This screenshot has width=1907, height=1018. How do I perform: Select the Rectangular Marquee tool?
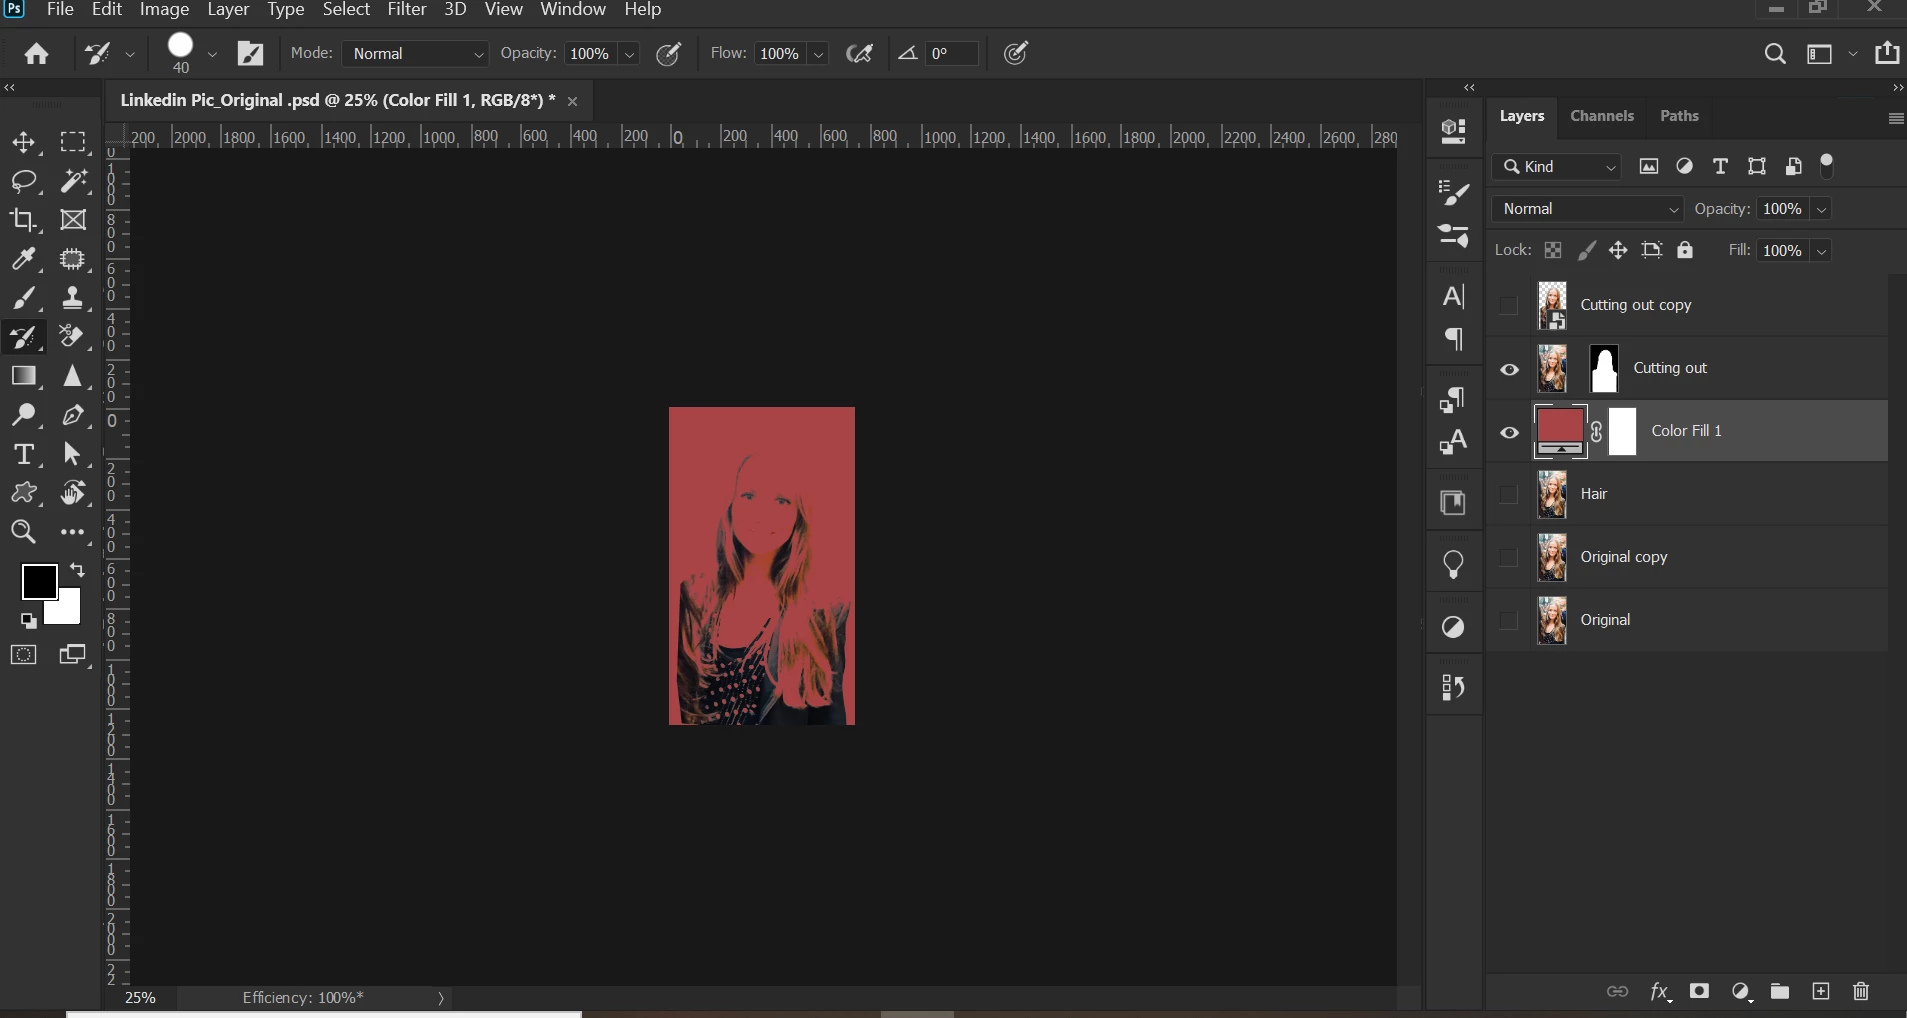73,142
